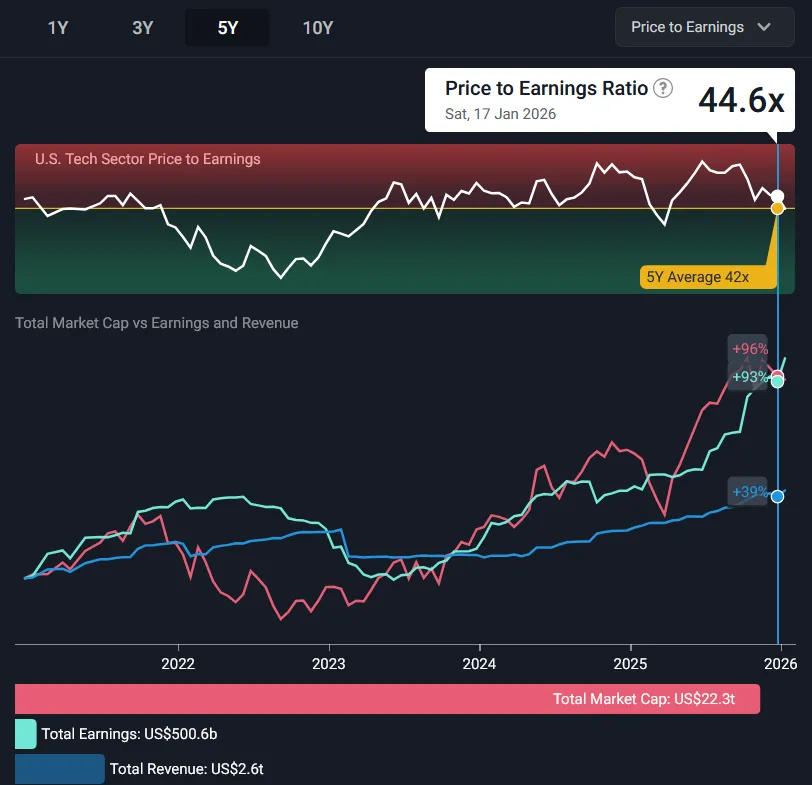The height and width of the screenshot is (785, 812).
Task: Switch to the 1Y time range
Action: pos(58,27)
